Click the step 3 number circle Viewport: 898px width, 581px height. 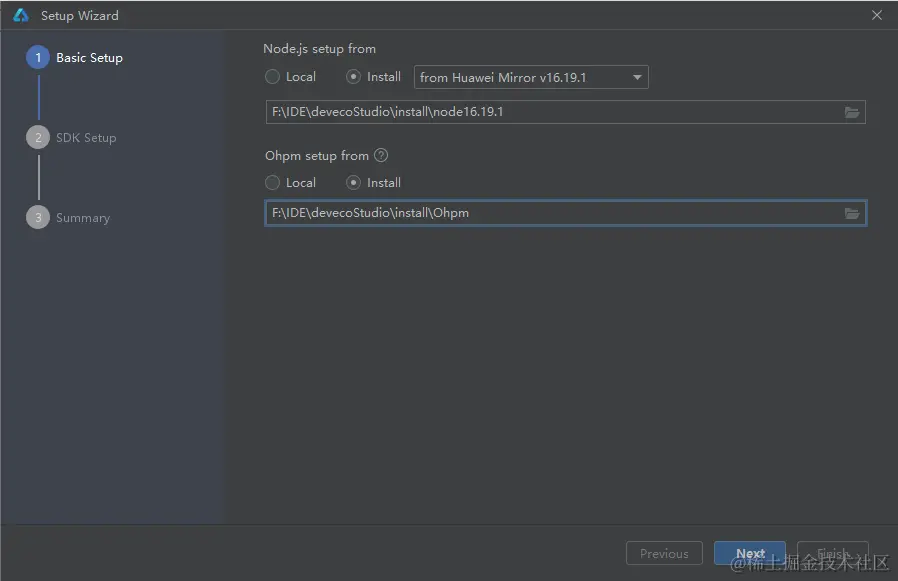coord(38,218)
